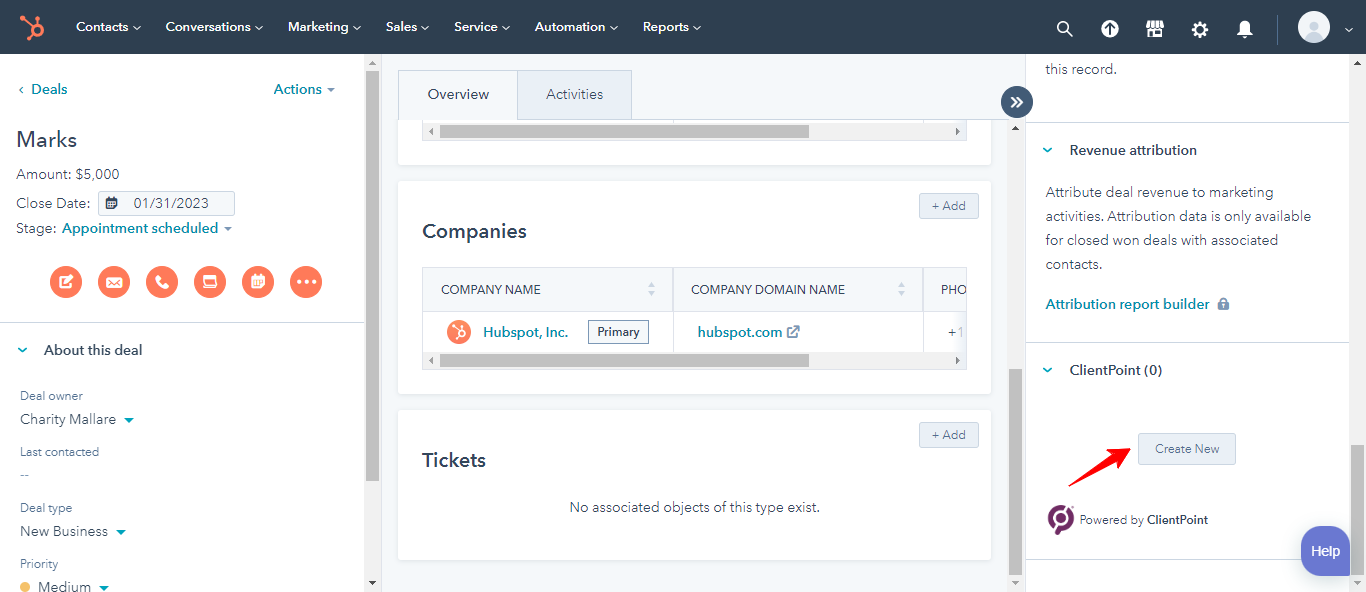
Task: Click the HubSpot sprocket logo
Action: [32, 27]
